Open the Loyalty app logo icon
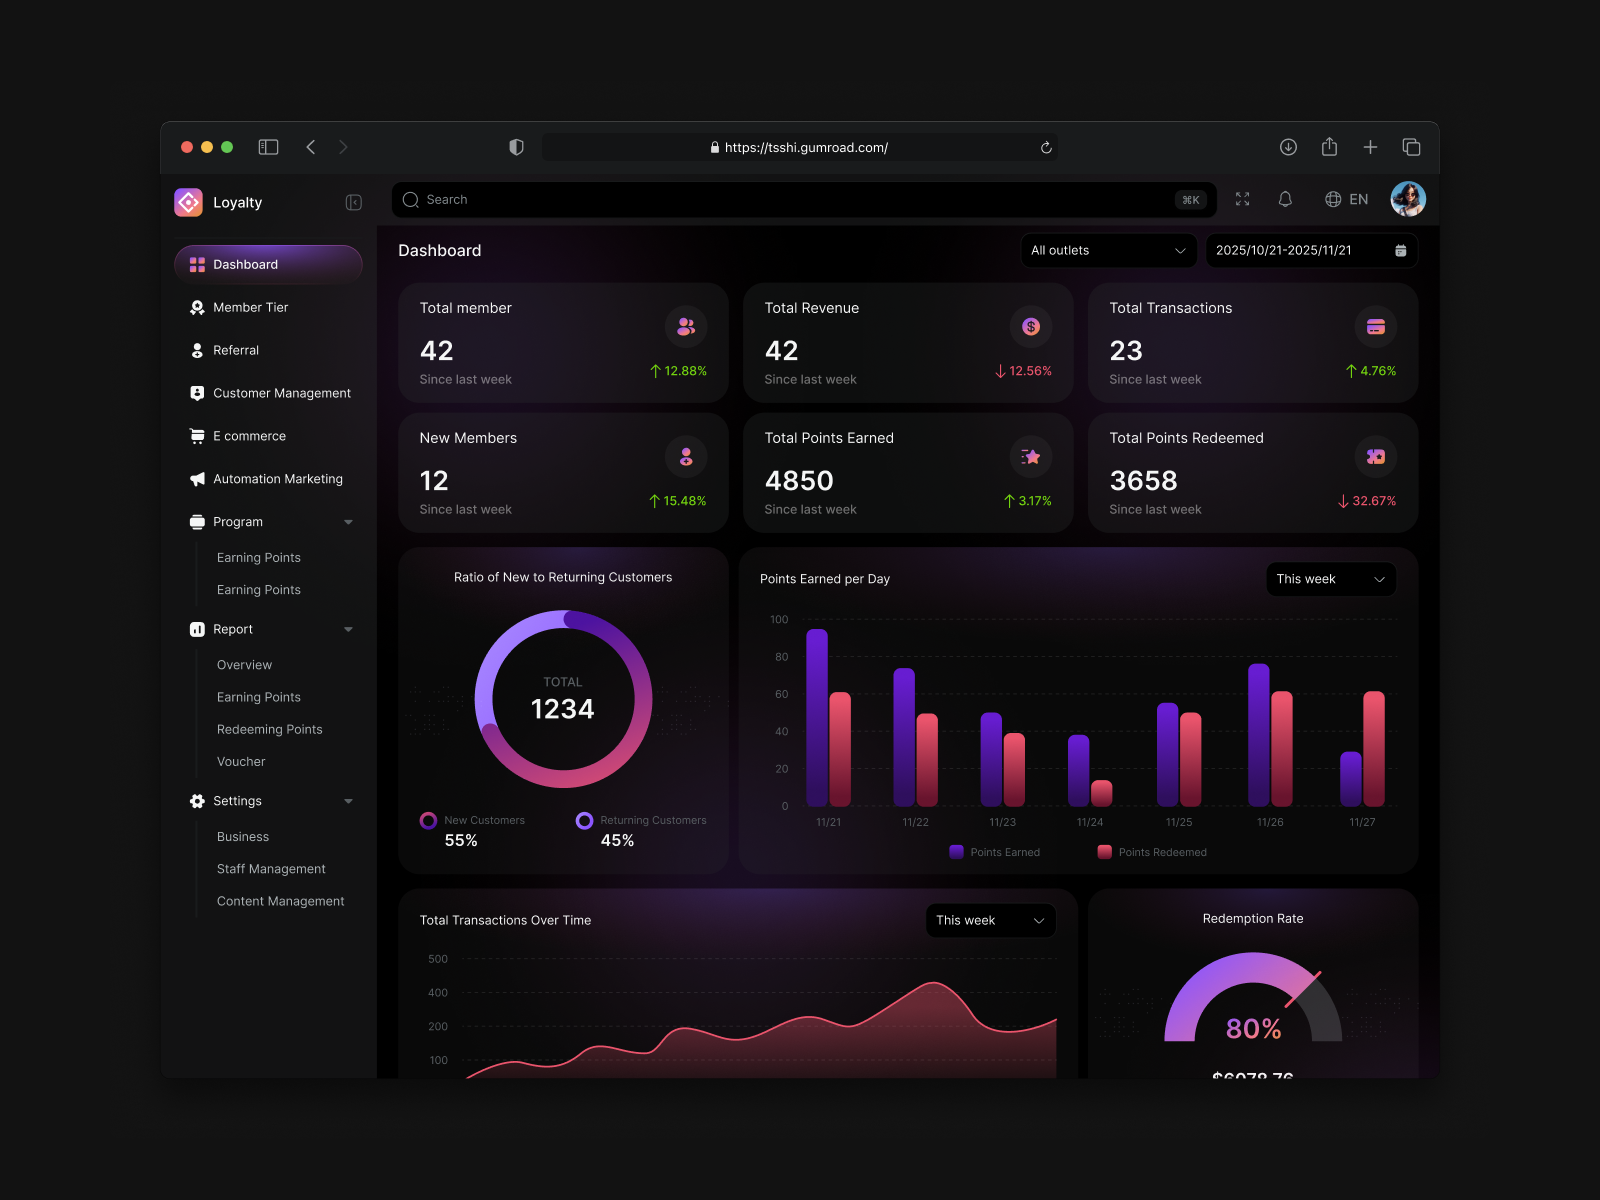 coord(188,202)
